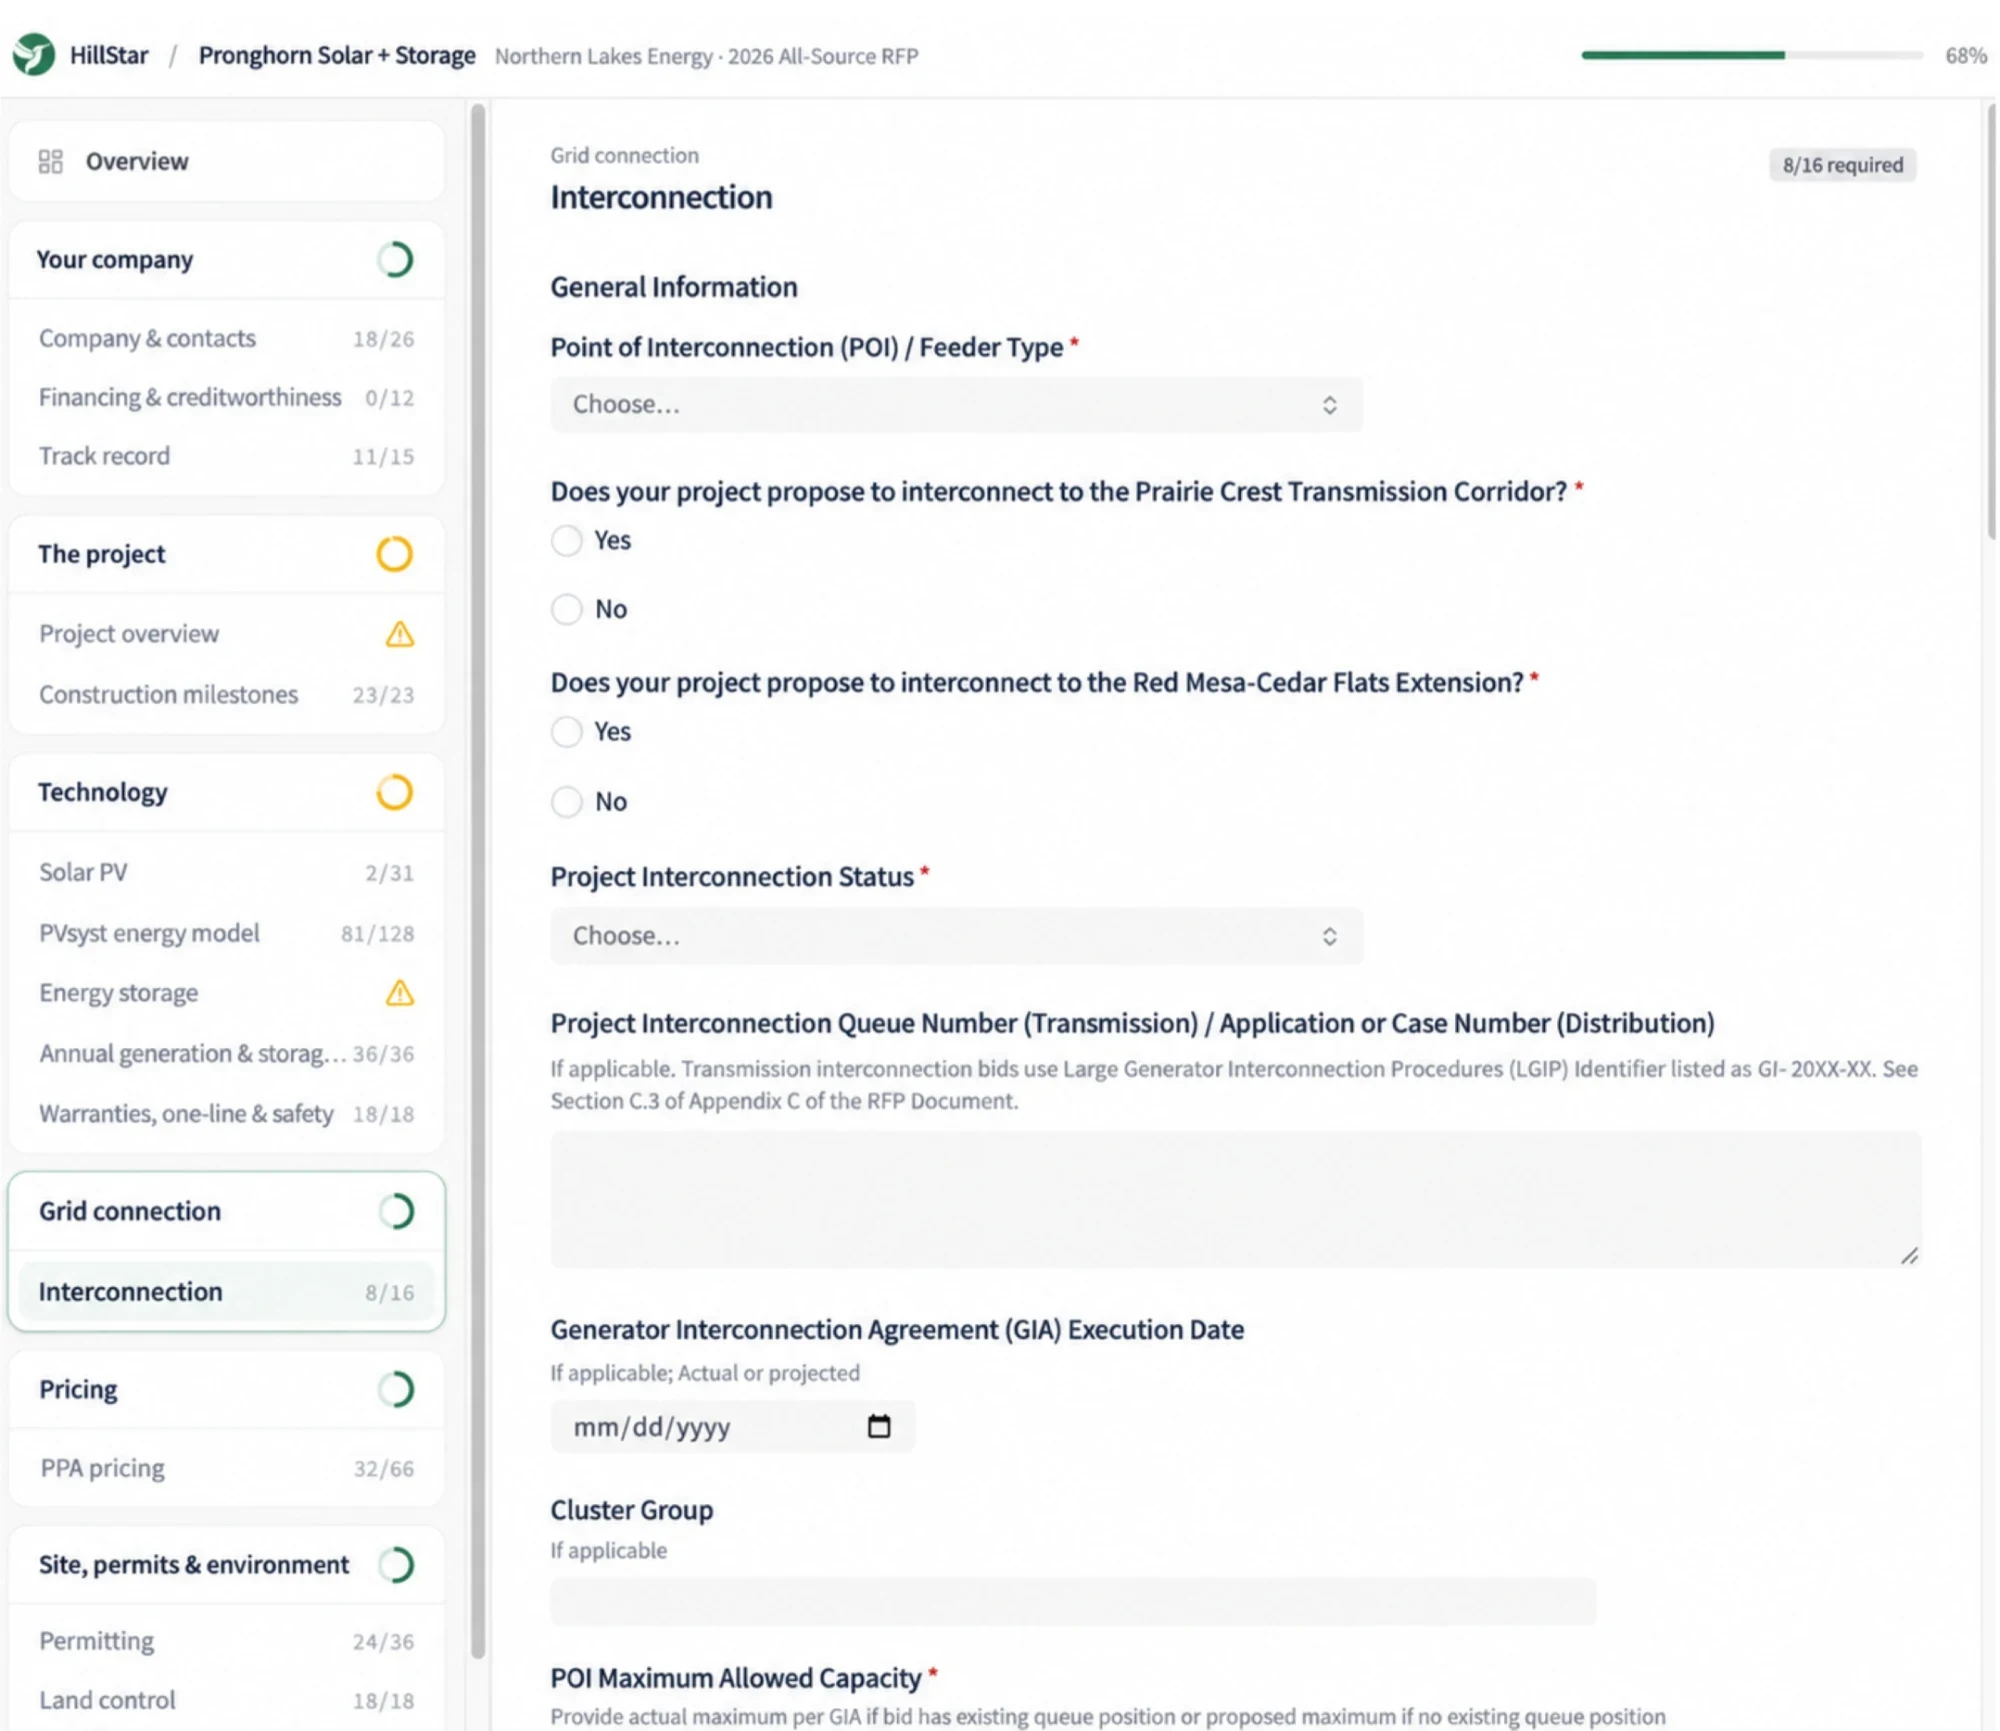The width and height of the screenshot is (2000, 1731).
Task: Click the Technology progress ring icon
Action: coord(394,791)
